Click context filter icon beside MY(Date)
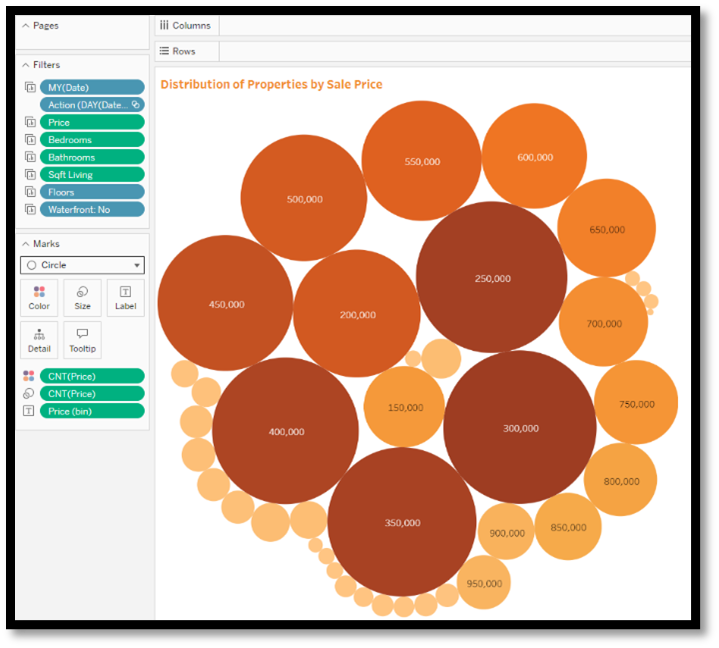The height and width of the screenshot is (648, 719). [29, 88]
